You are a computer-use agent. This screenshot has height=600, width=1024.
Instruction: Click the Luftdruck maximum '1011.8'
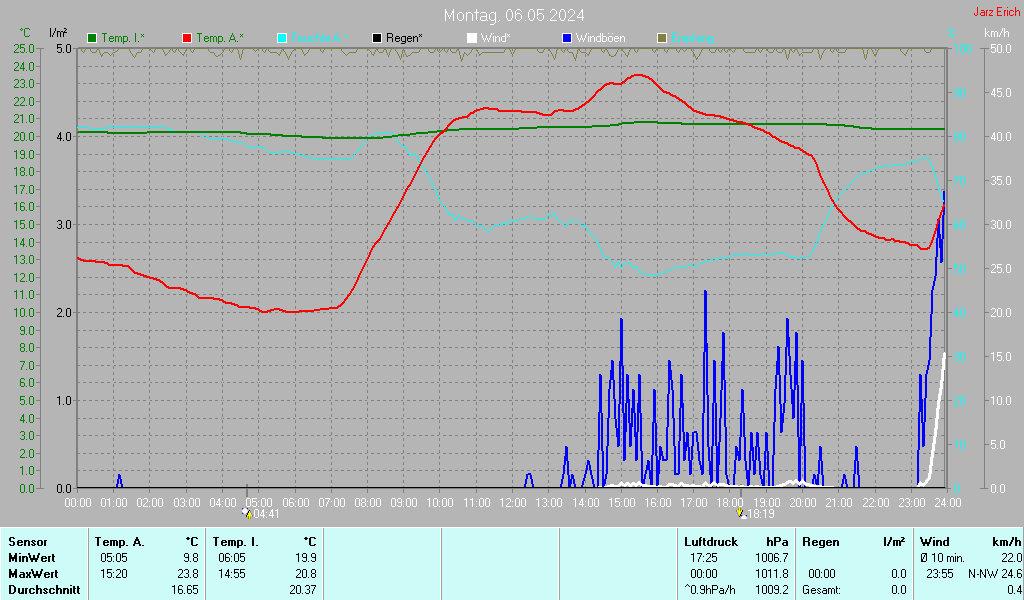coord(771,574)
